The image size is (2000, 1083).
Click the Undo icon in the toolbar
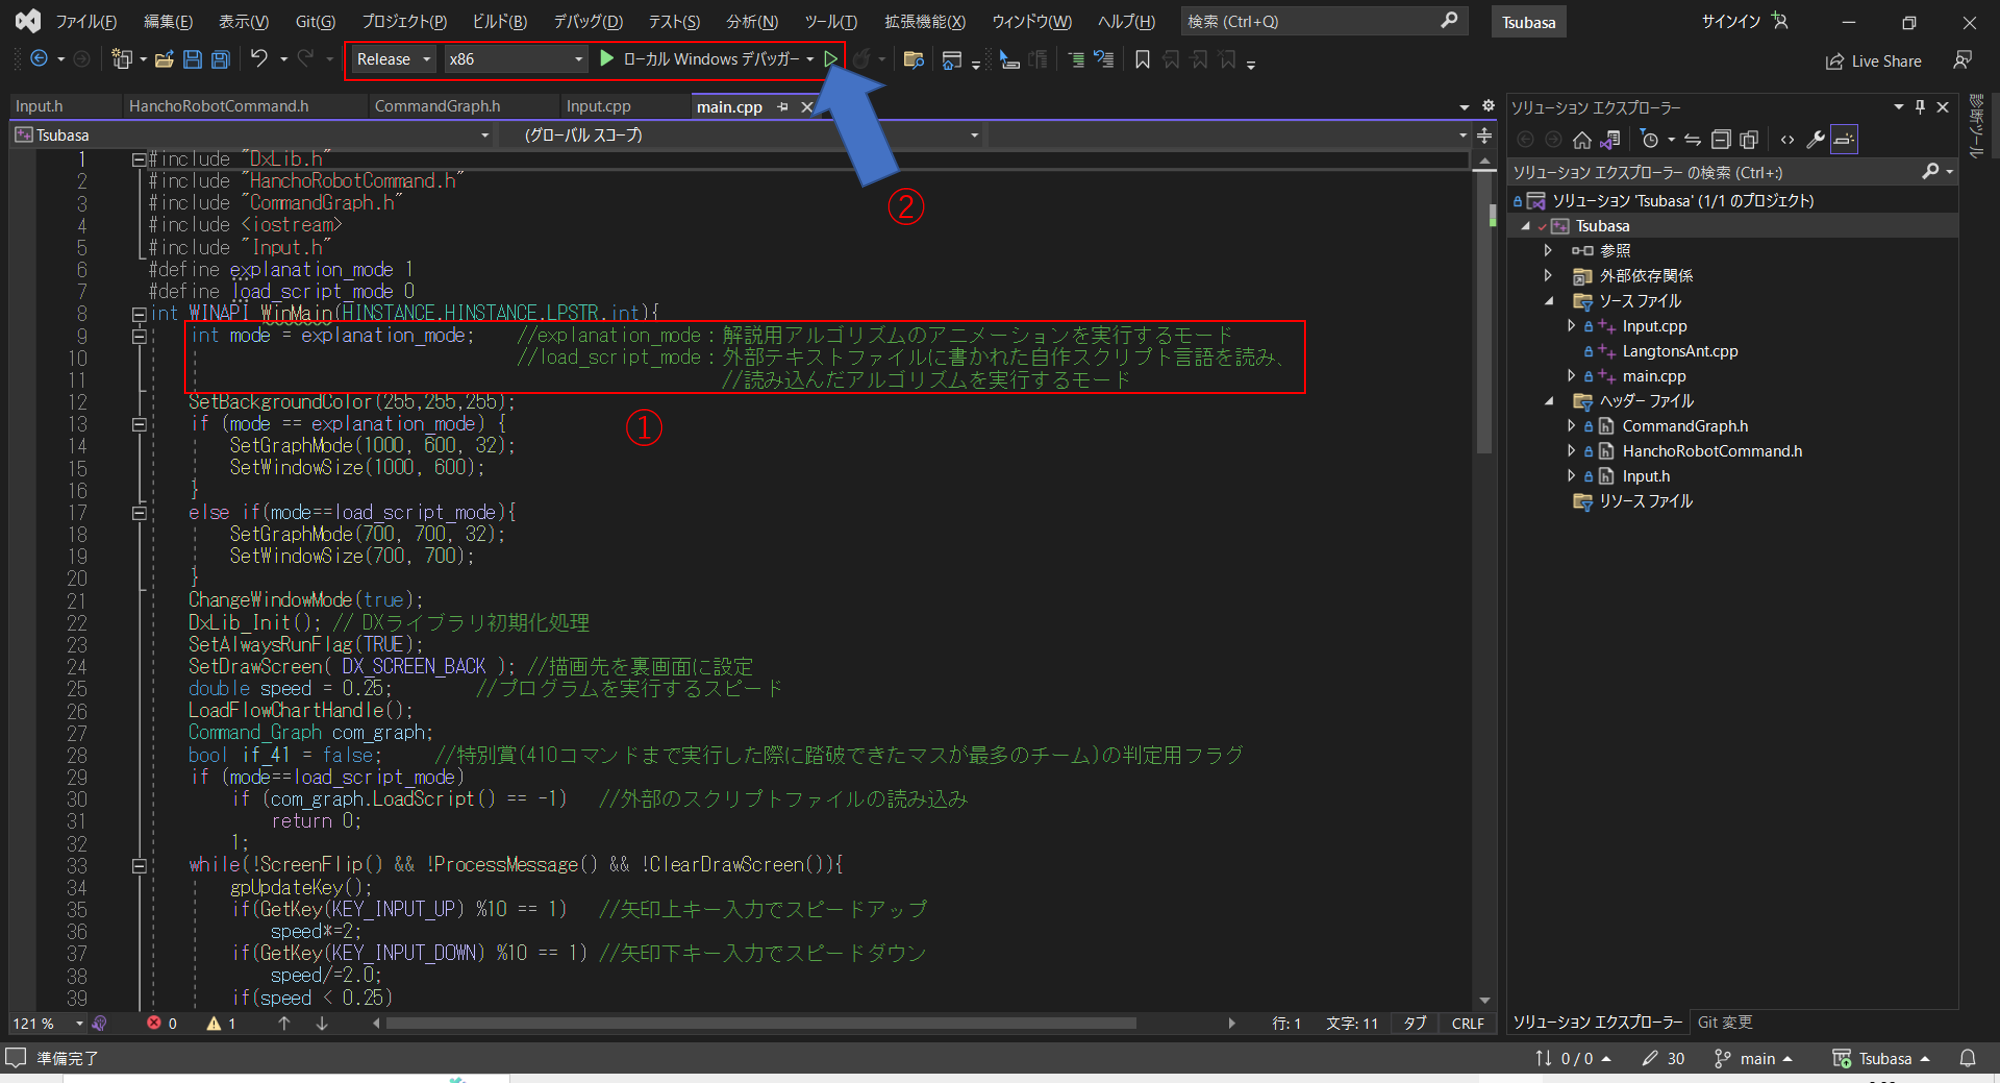(x=258, y=59)
